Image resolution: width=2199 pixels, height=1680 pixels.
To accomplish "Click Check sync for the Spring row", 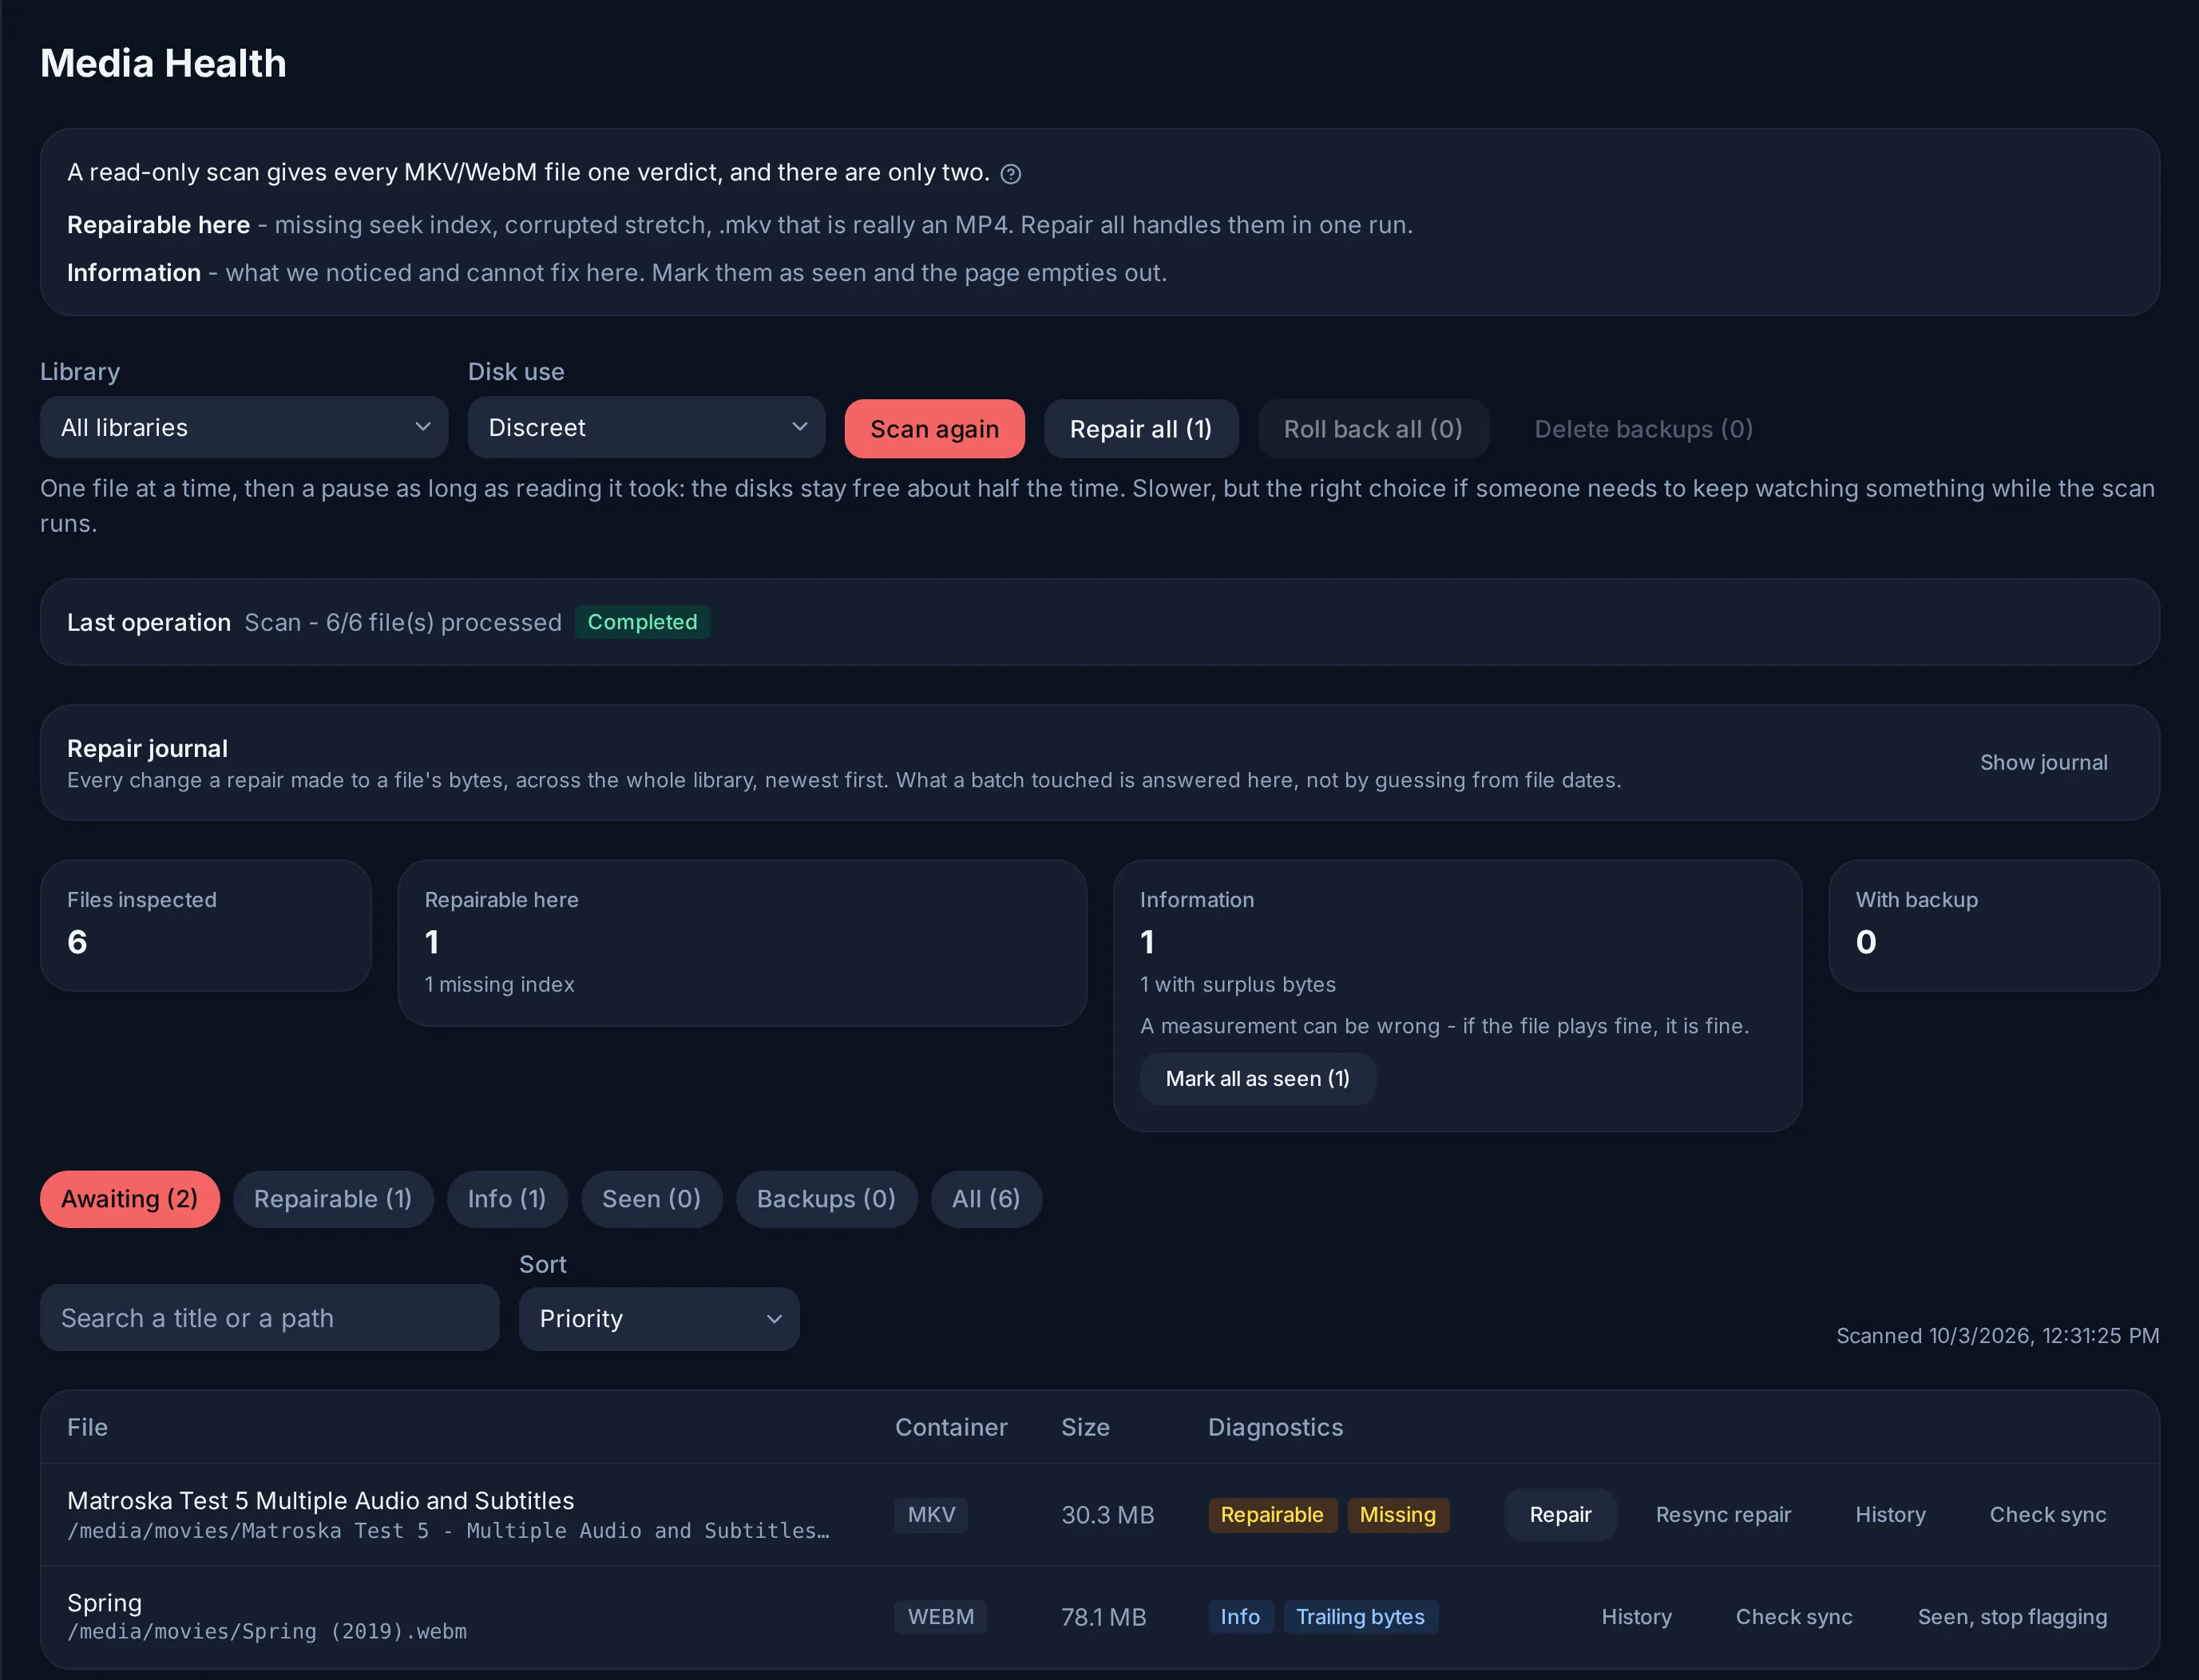I will point(1794,1617).
